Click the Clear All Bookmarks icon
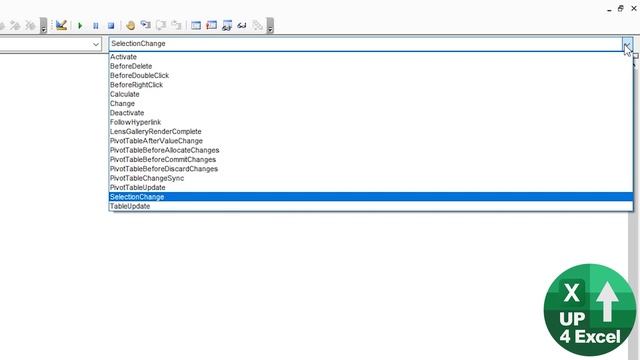 point(30,26)
